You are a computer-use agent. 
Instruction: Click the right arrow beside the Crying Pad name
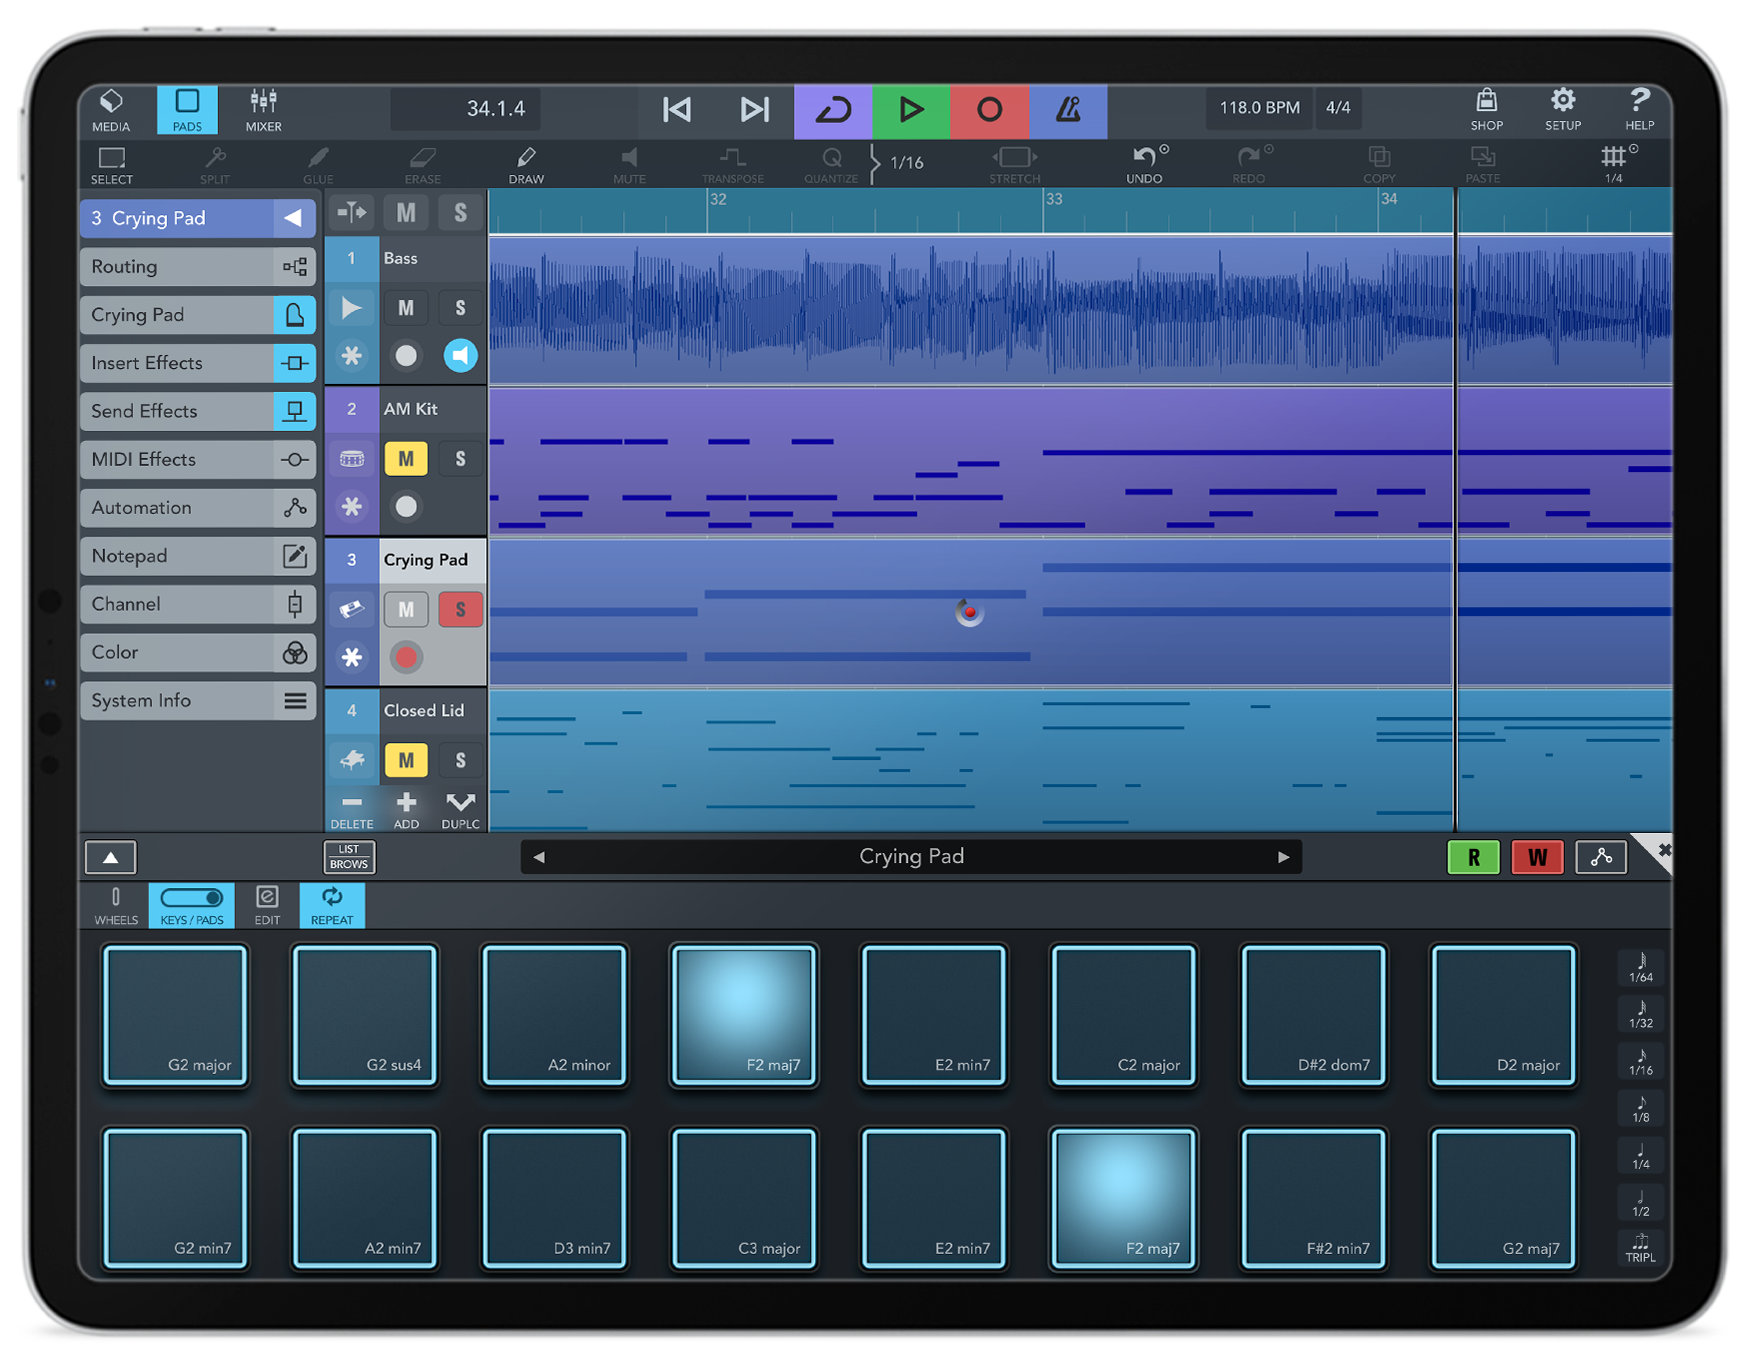1284,856
